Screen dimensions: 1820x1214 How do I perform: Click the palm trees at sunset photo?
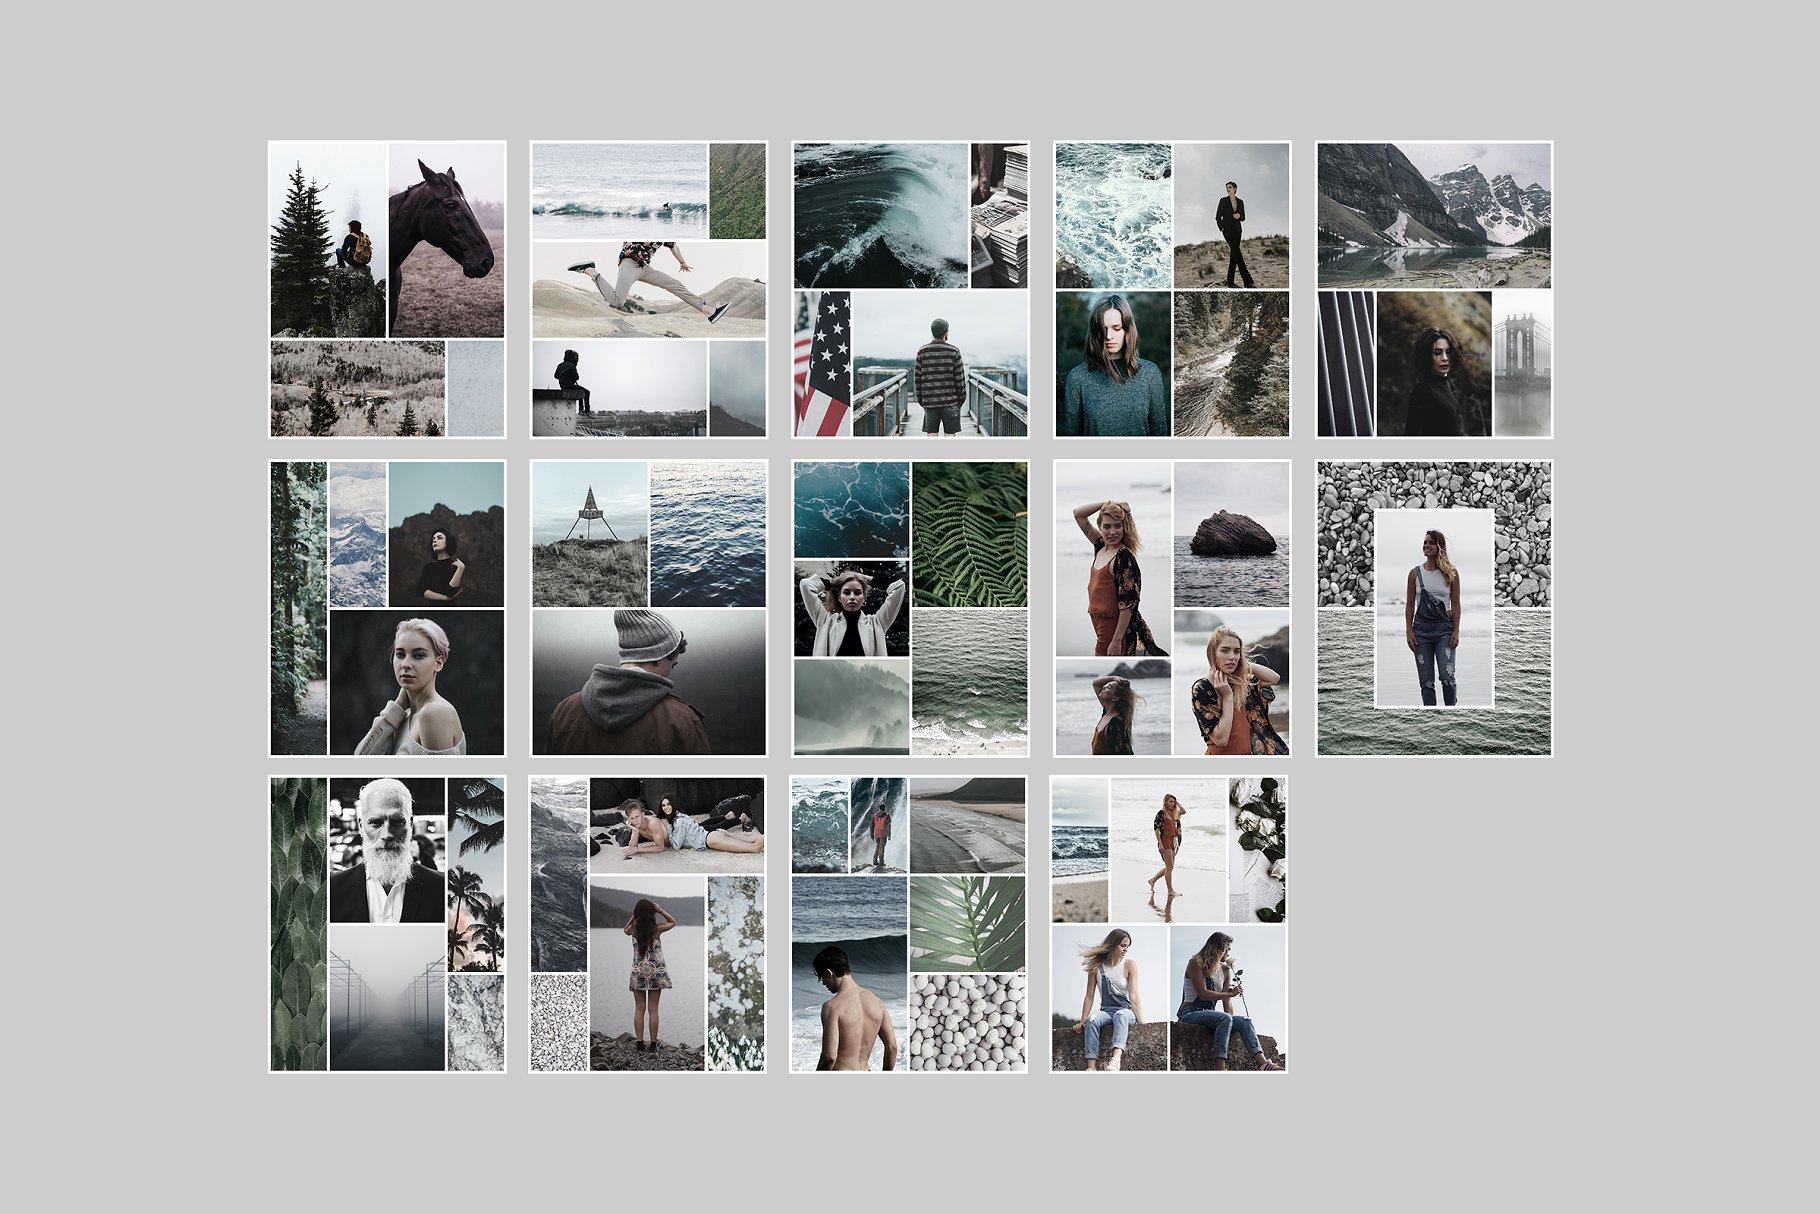coord(476,875)
